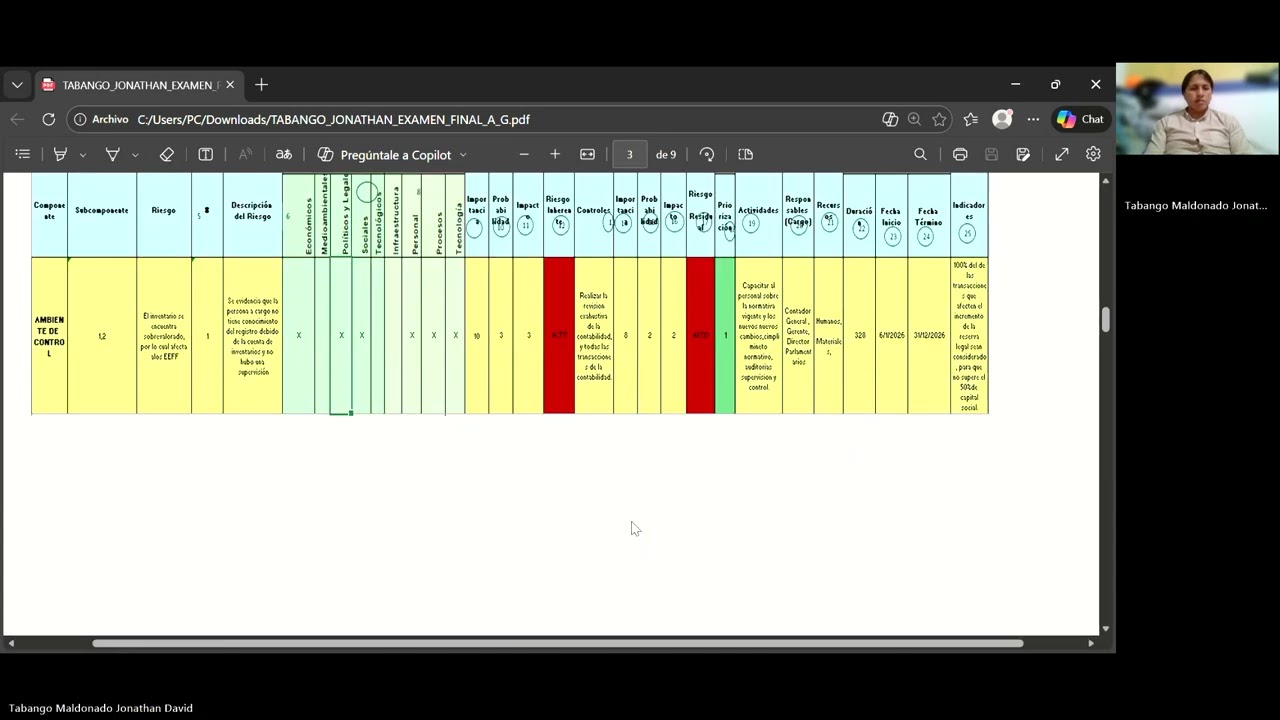Click the vertical scrollbar thumb
The image size is (1280, 720).
(x=1105, y=320)
